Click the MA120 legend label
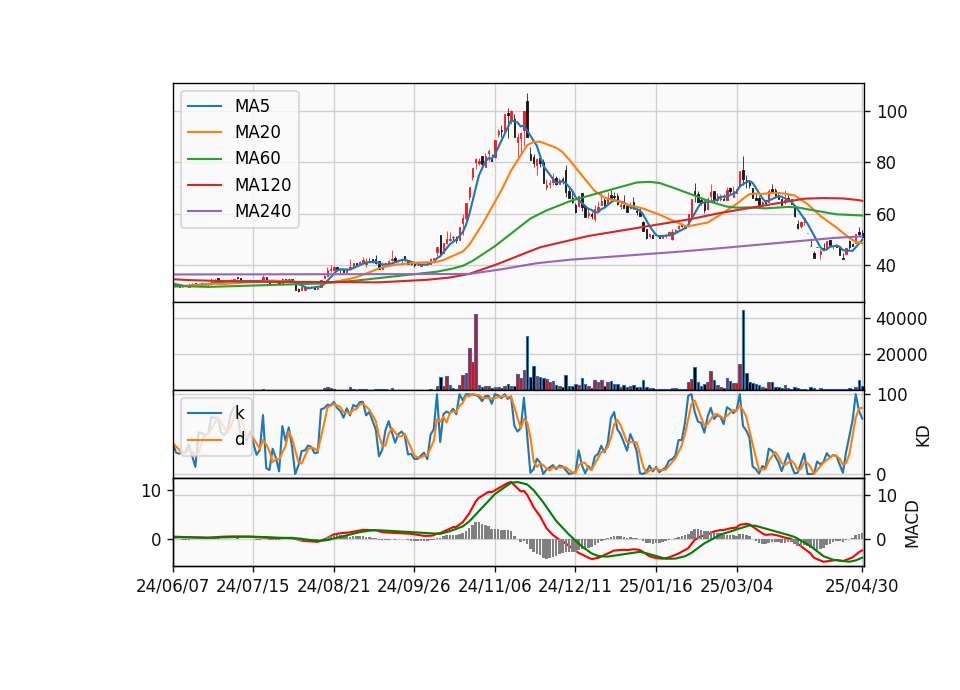Image resolution: width=960 pixels, height=690 pixels. [263, 185]
